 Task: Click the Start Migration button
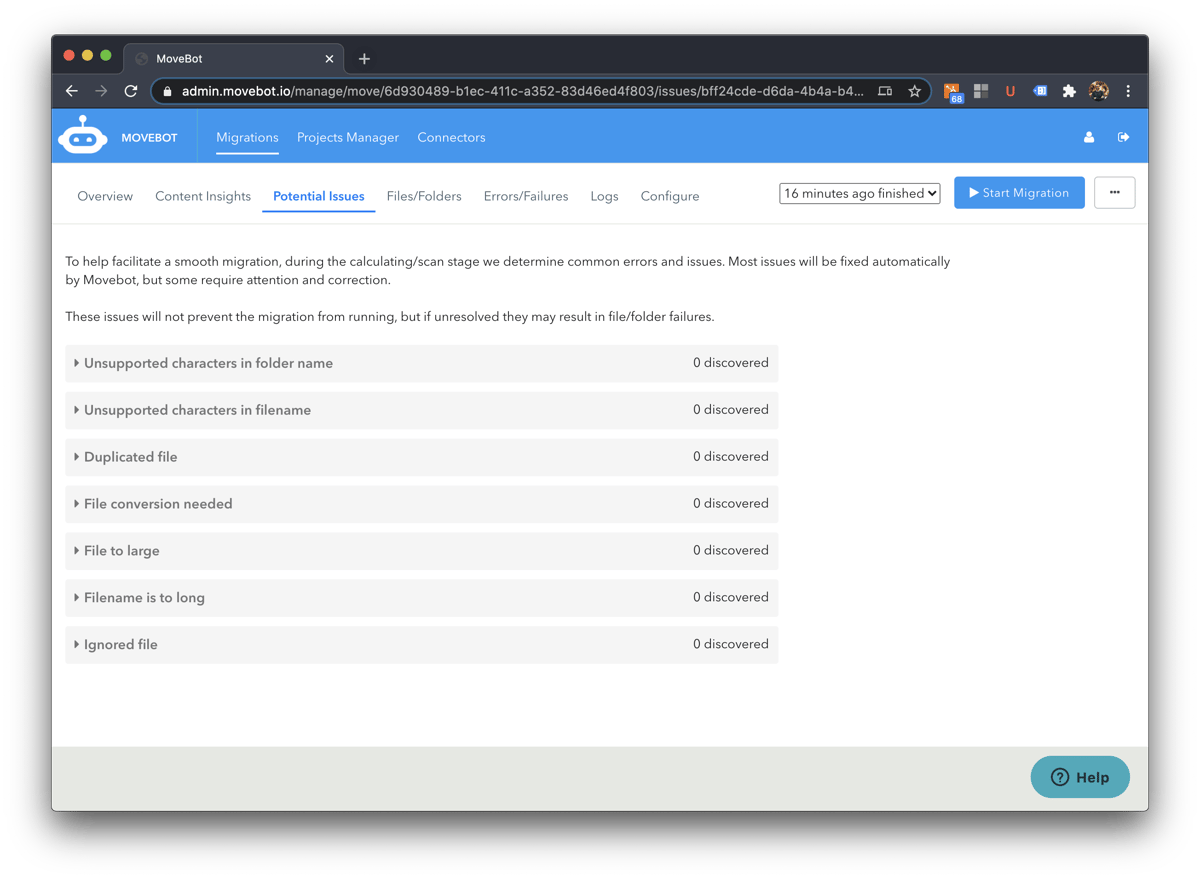[1019, 192]
